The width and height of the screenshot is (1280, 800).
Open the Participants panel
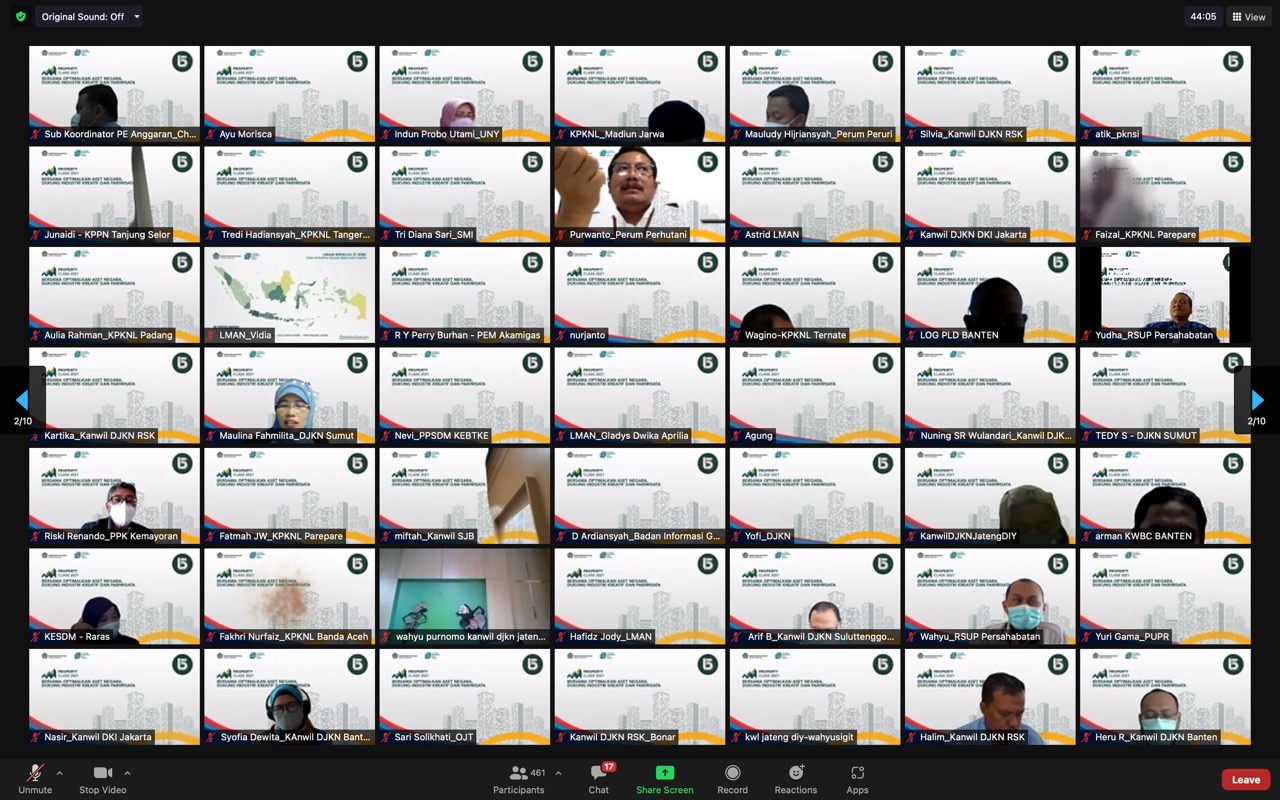click(518, 779)
